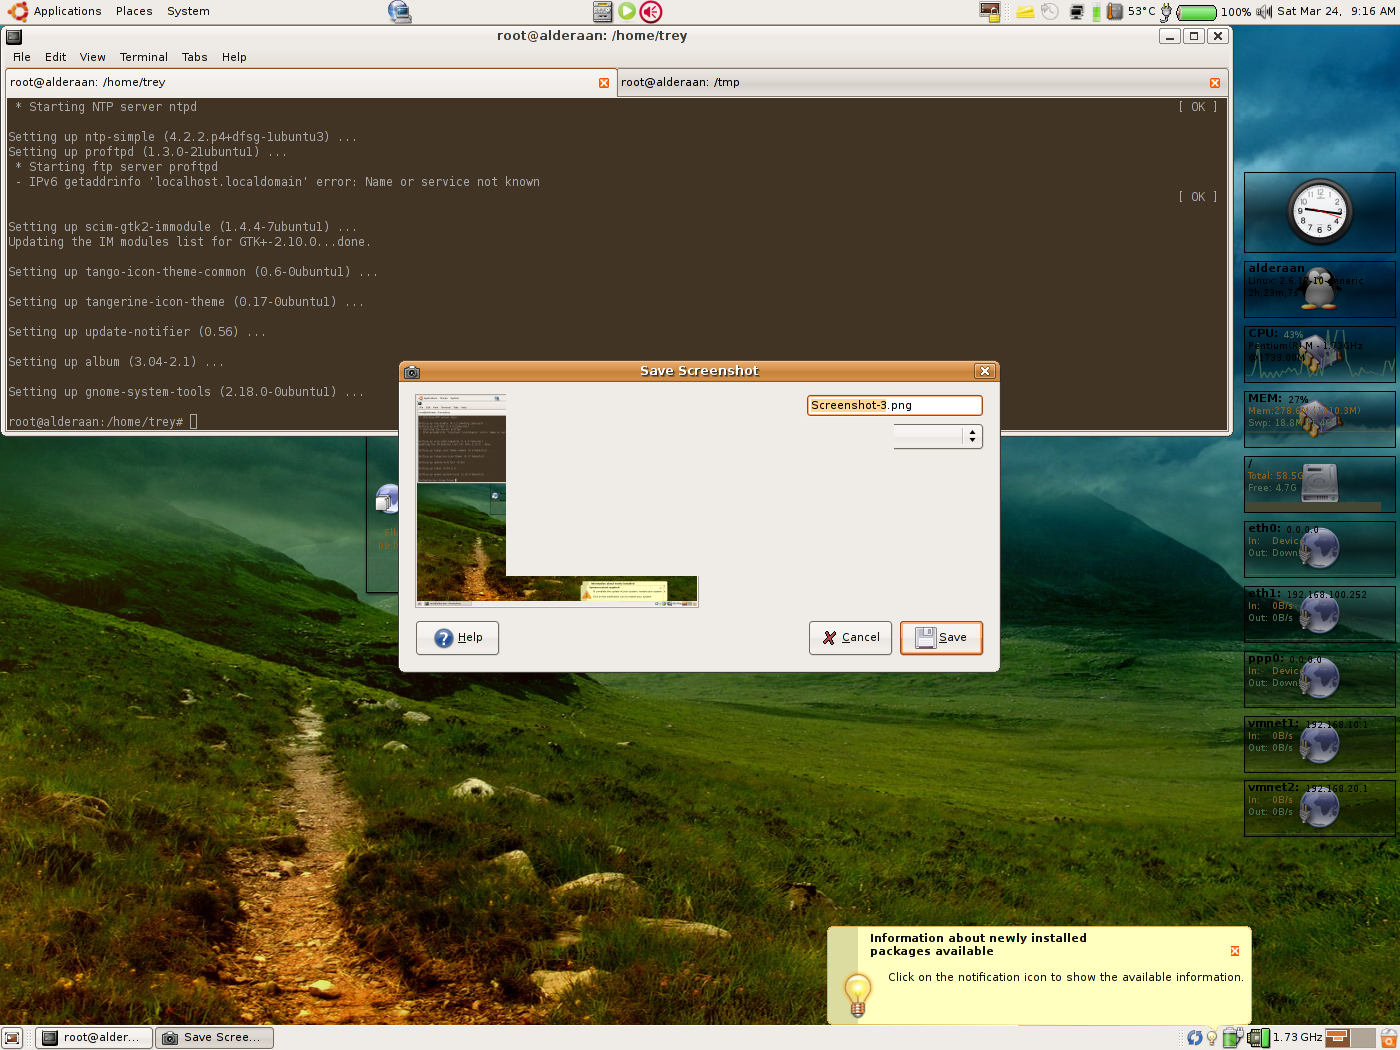The image size is (1400, 1050).
Task: Select the root@alderaan: /home/trey tab
Action: click(310, 82)
